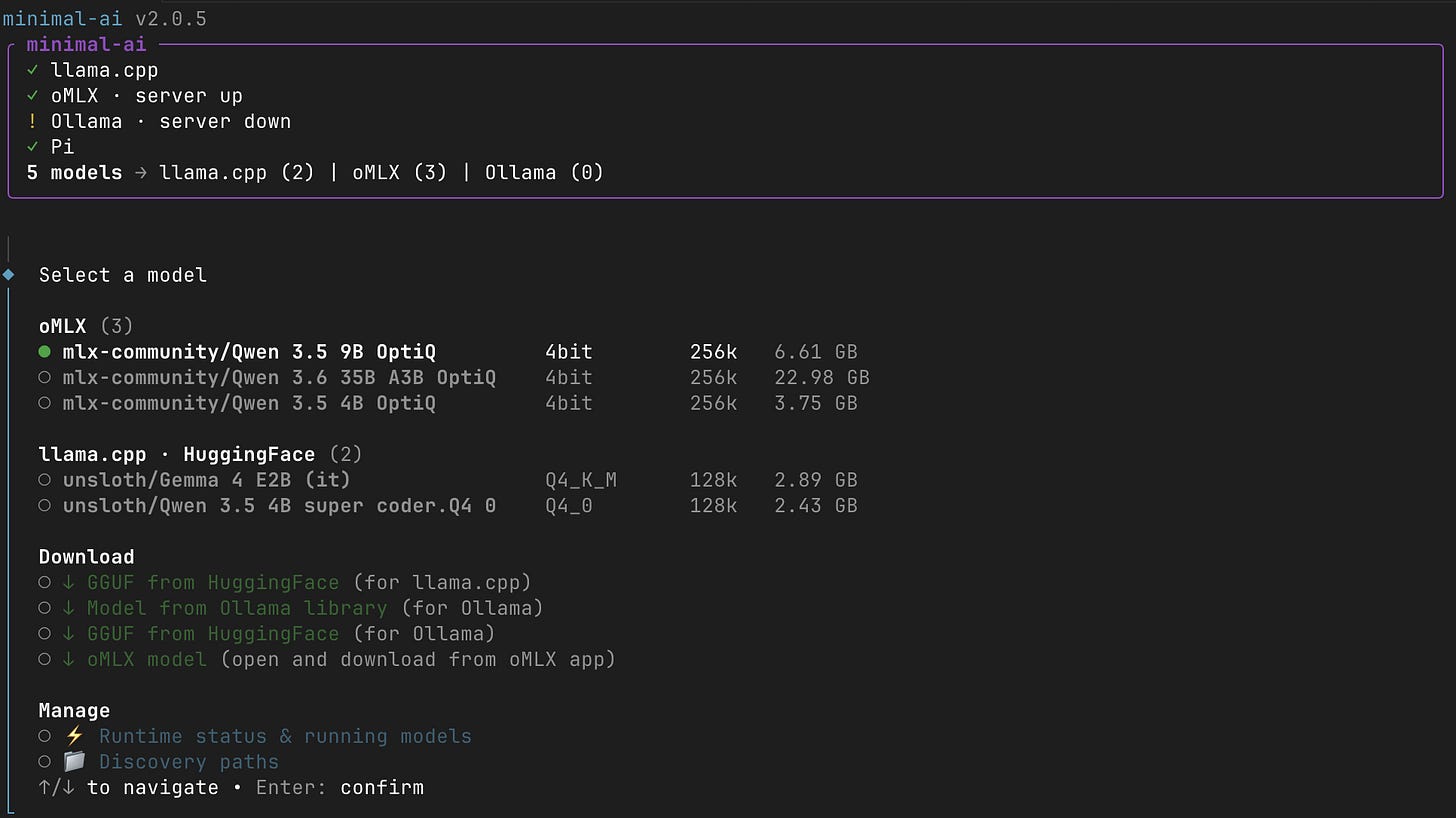Click the 128k context on Gemma 4 E2B row
Screen dimensions: 1456x818
[714, 480]
